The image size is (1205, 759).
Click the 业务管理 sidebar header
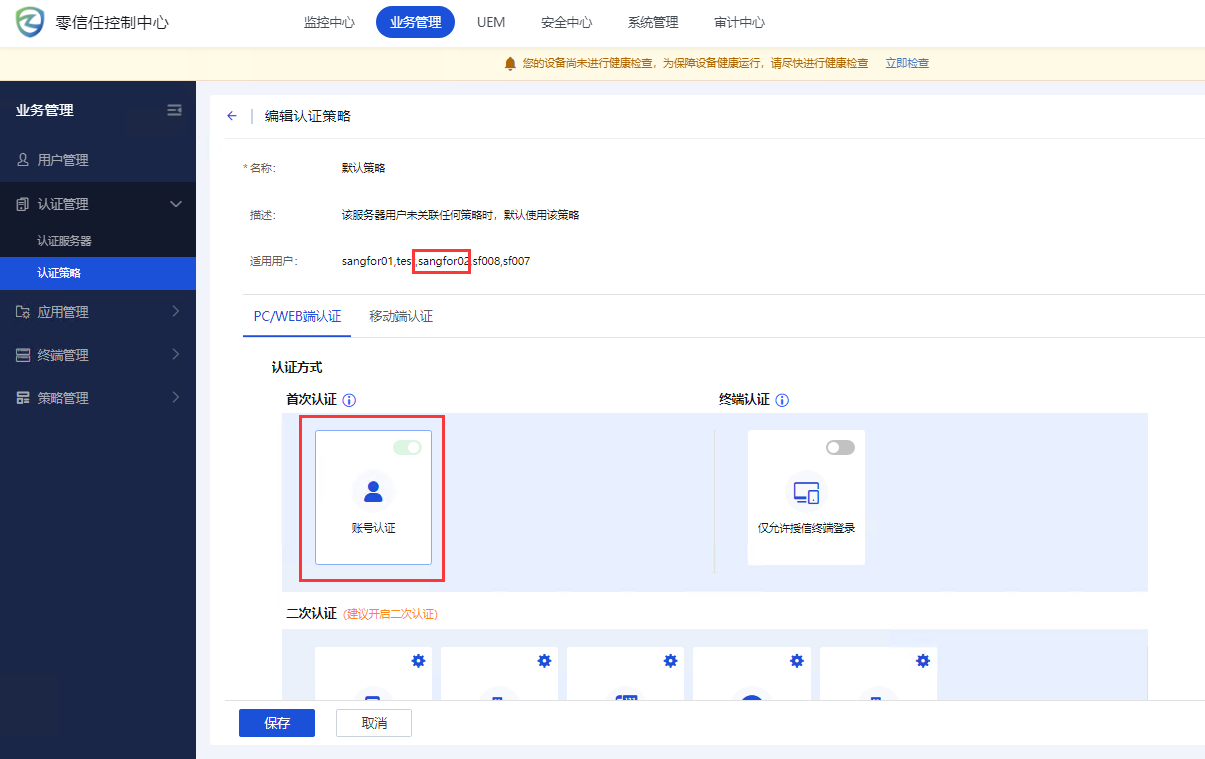click(44, 110)
